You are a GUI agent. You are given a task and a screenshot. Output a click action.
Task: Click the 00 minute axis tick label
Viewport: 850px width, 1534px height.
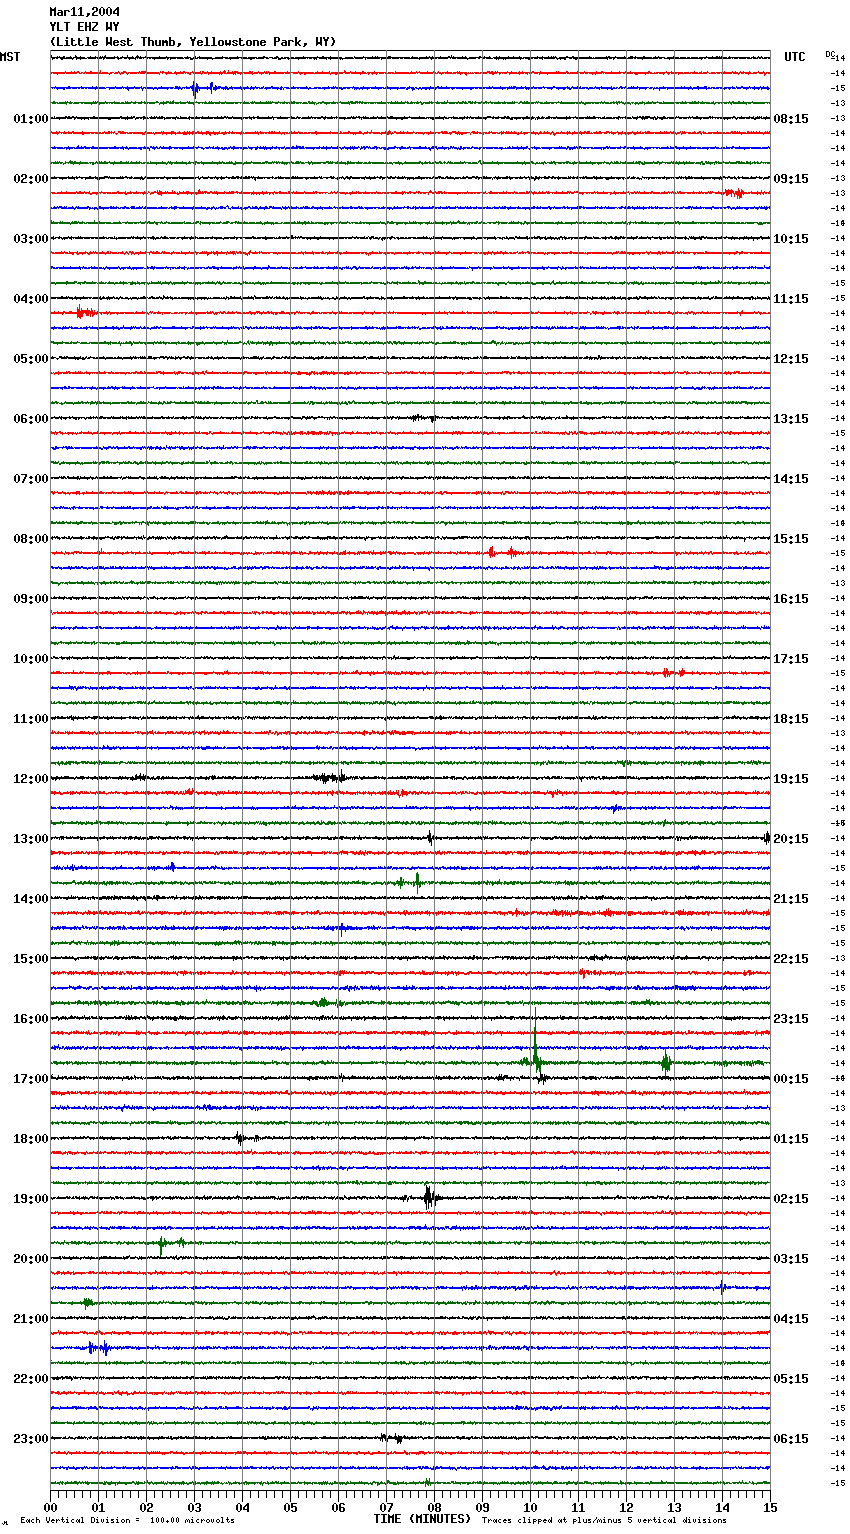(50, 1507)
